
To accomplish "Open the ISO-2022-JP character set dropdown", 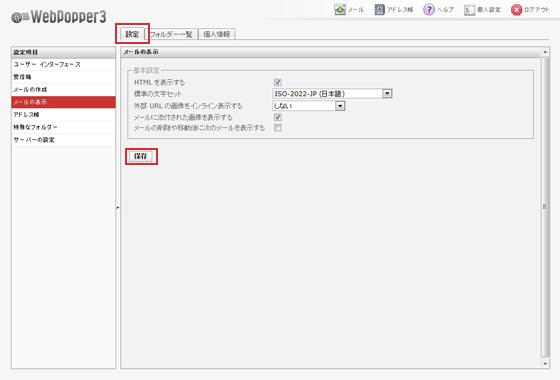I will [332, 94].
